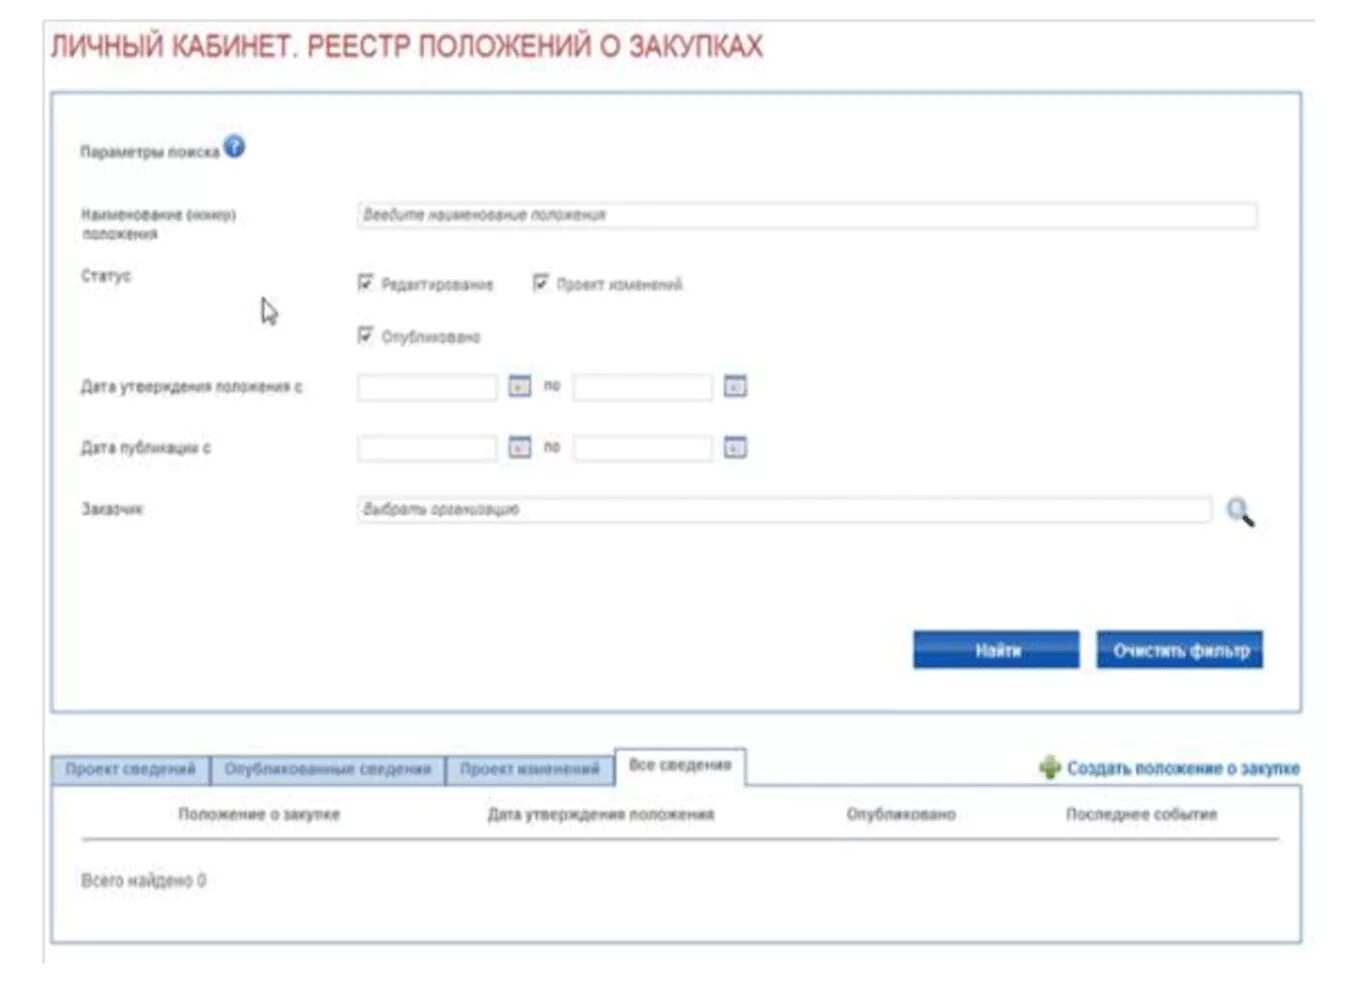The height and width of the screenshot is (987, 1347).
Task: Open calendar for approval date start
Action: click(519, 385)
